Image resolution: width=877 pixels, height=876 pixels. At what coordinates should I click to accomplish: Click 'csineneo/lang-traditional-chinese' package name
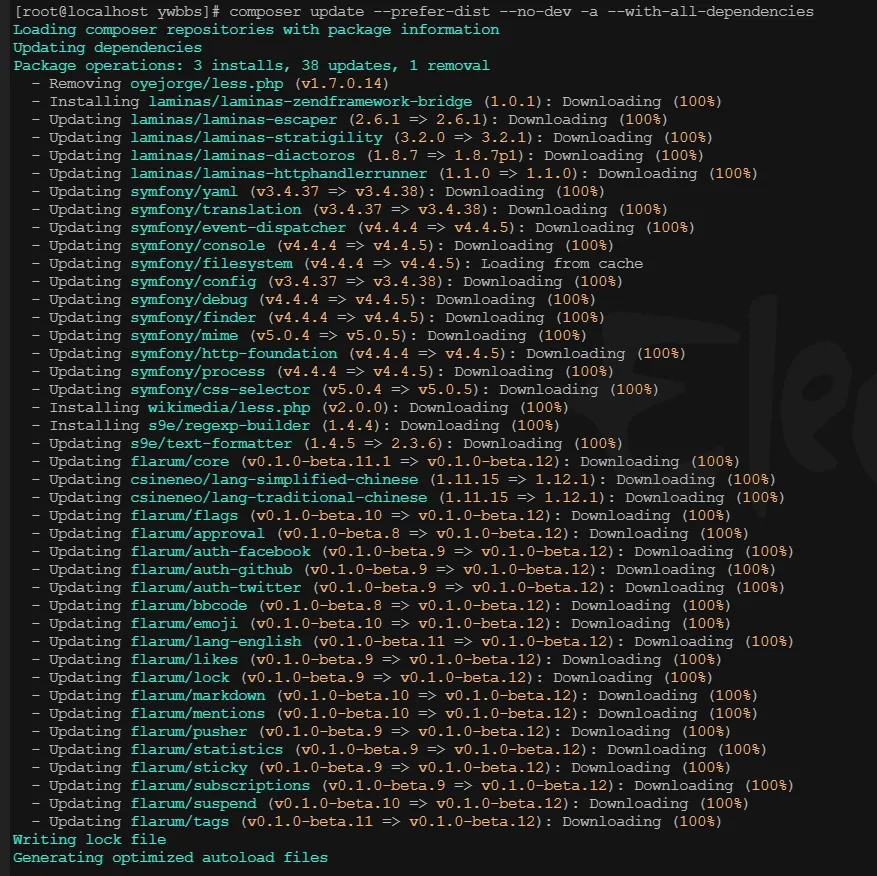click(279, 497)
